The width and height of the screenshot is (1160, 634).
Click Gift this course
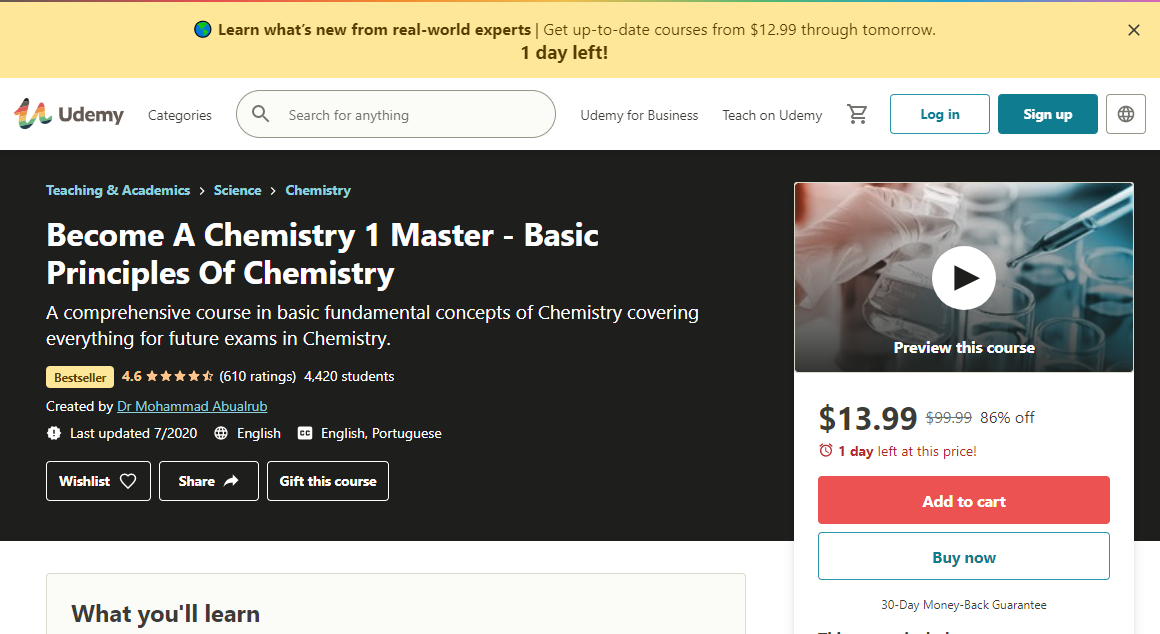[328, 481]
